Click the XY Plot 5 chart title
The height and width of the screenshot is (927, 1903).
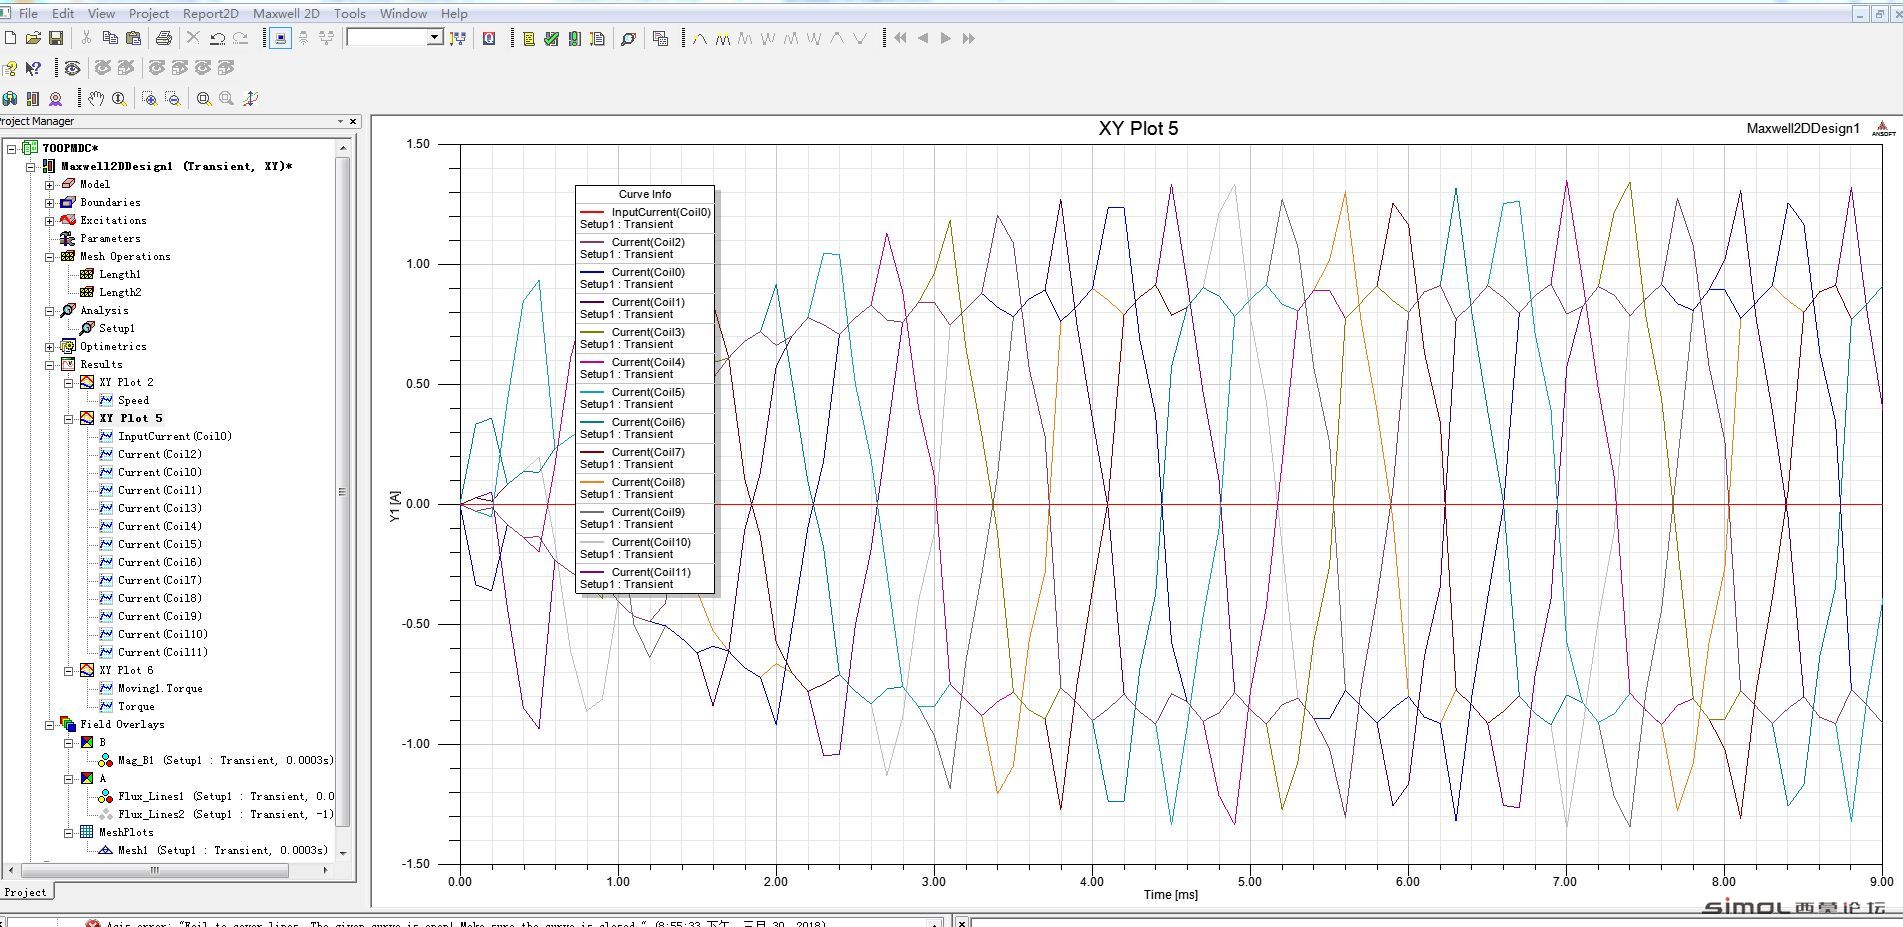(x=1138, y=128)
